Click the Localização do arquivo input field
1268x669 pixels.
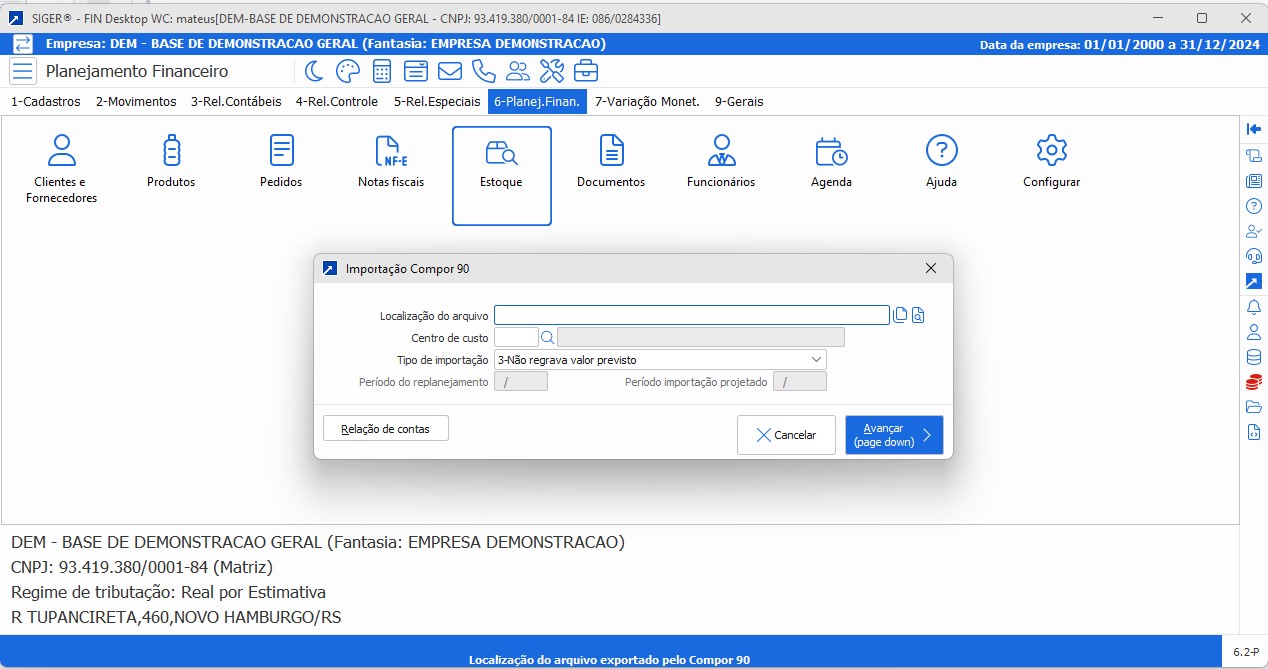pos(691,316)
